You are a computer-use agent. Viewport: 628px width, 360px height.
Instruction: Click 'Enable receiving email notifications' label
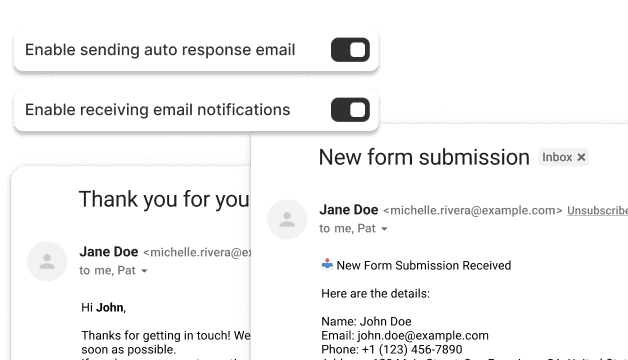(x=157, y=110)
